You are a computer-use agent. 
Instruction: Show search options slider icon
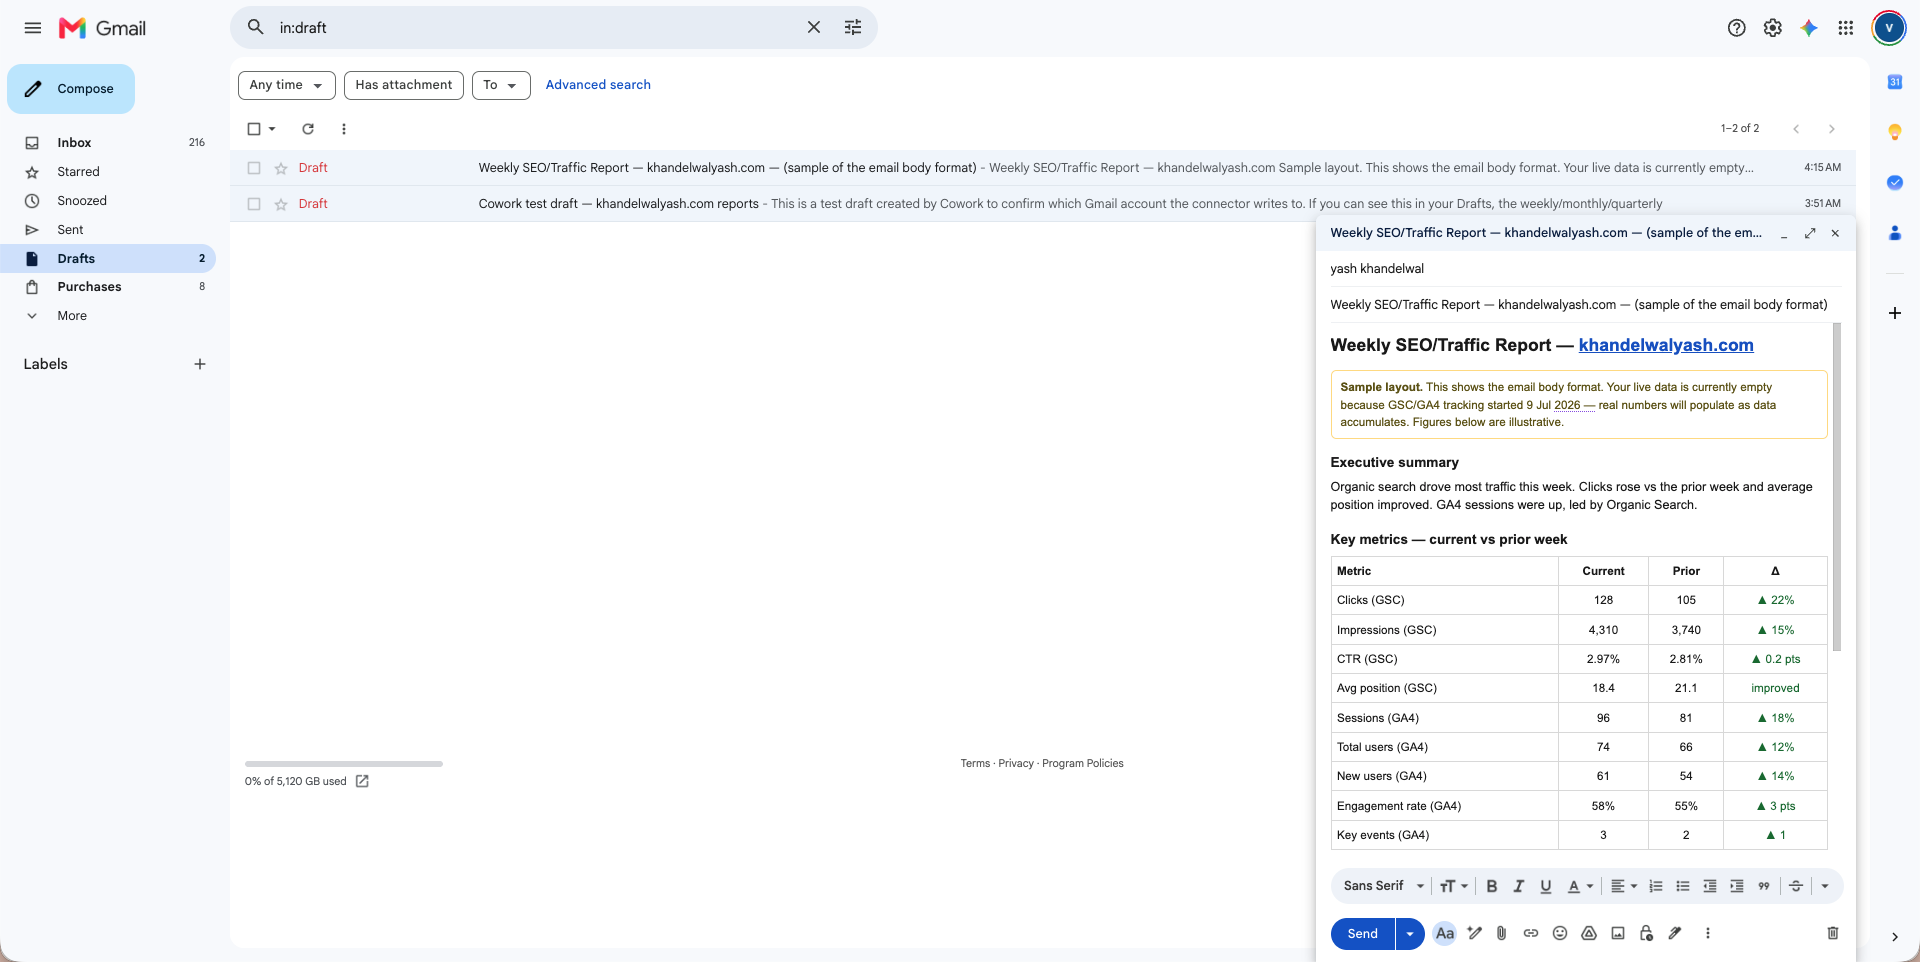tap(852, 28)
